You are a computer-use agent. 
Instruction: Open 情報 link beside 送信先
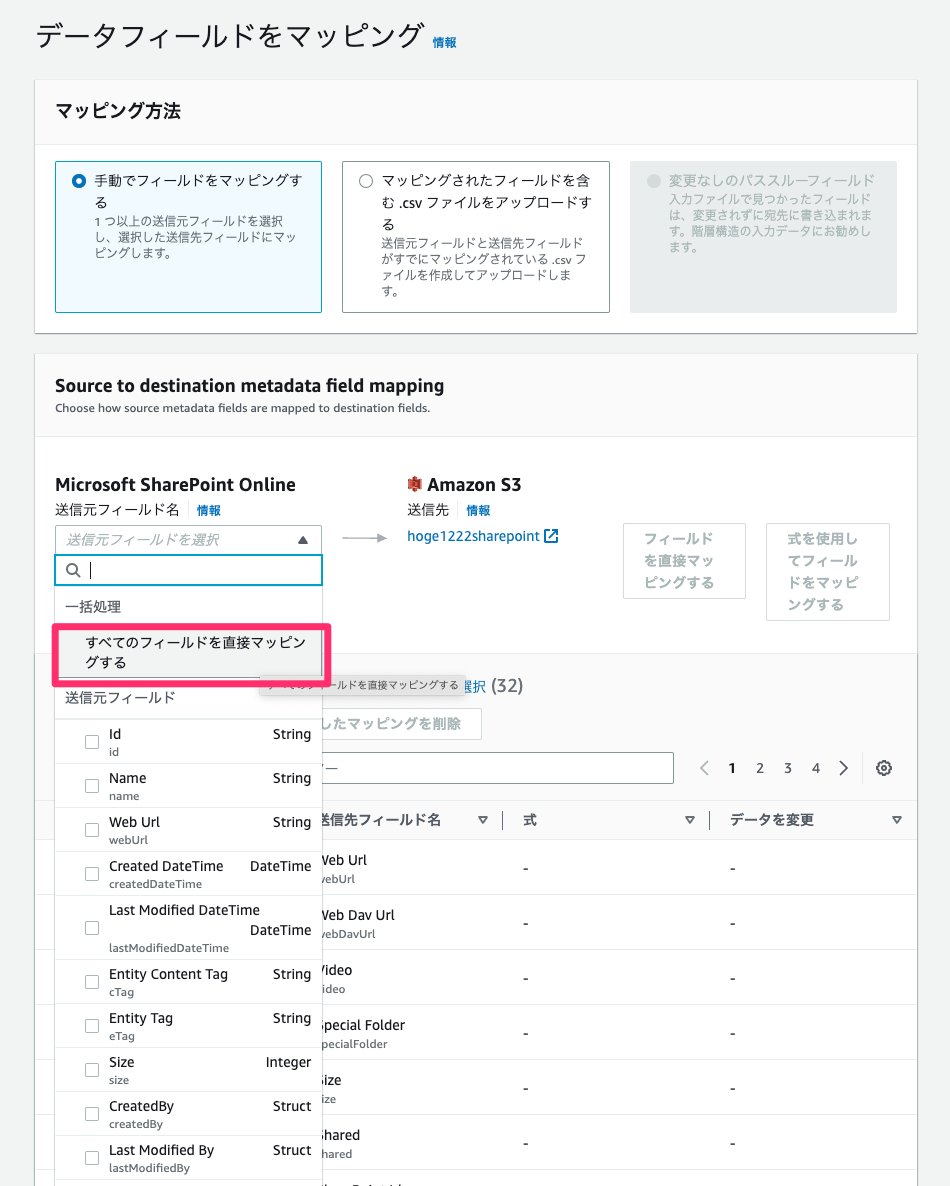(x=478, y=511)
